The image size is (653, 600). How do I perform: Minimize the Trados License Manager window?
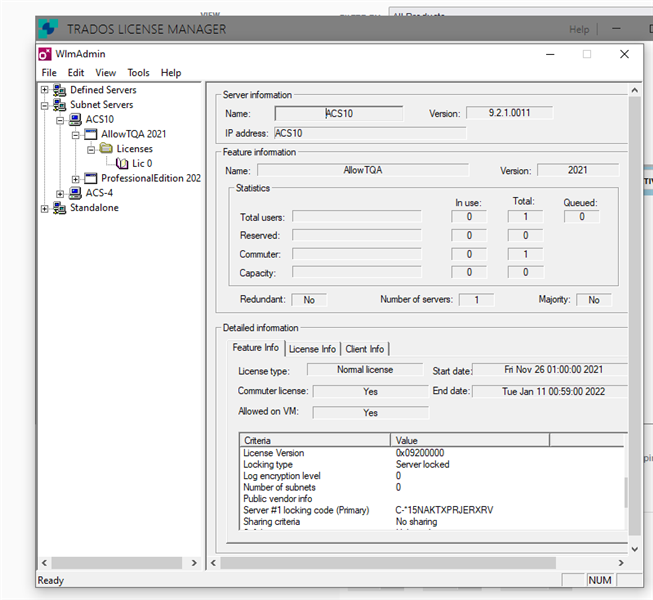pos(616,29)
